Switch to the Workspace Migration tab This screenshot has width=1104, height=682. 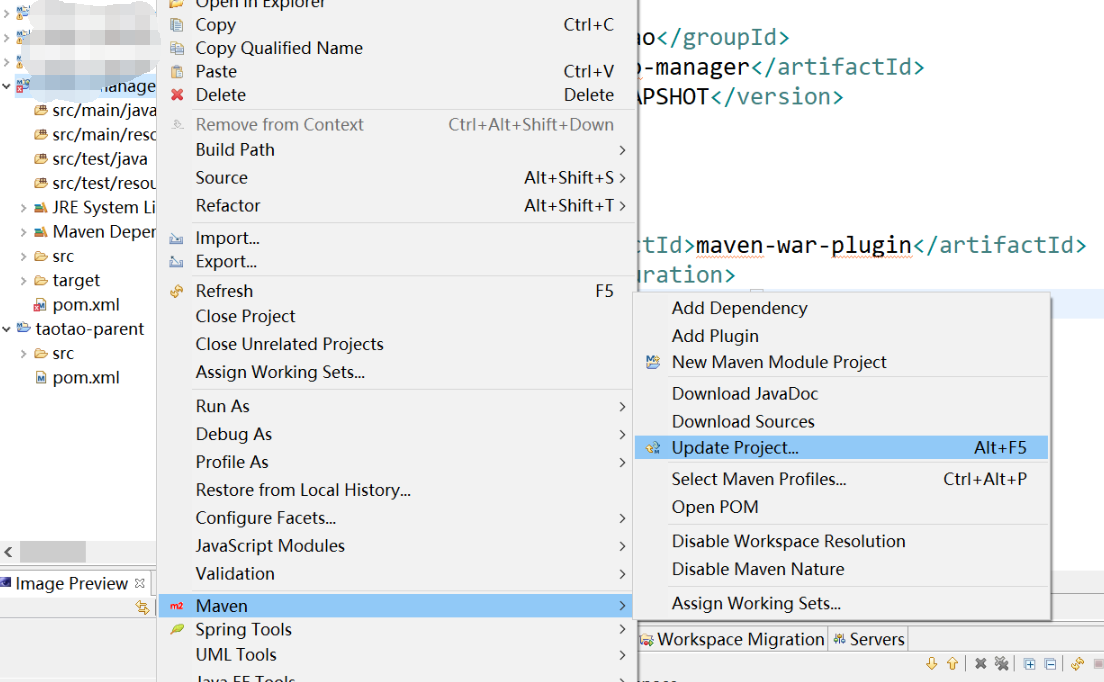pyautogui.click(x=733, y=639)
